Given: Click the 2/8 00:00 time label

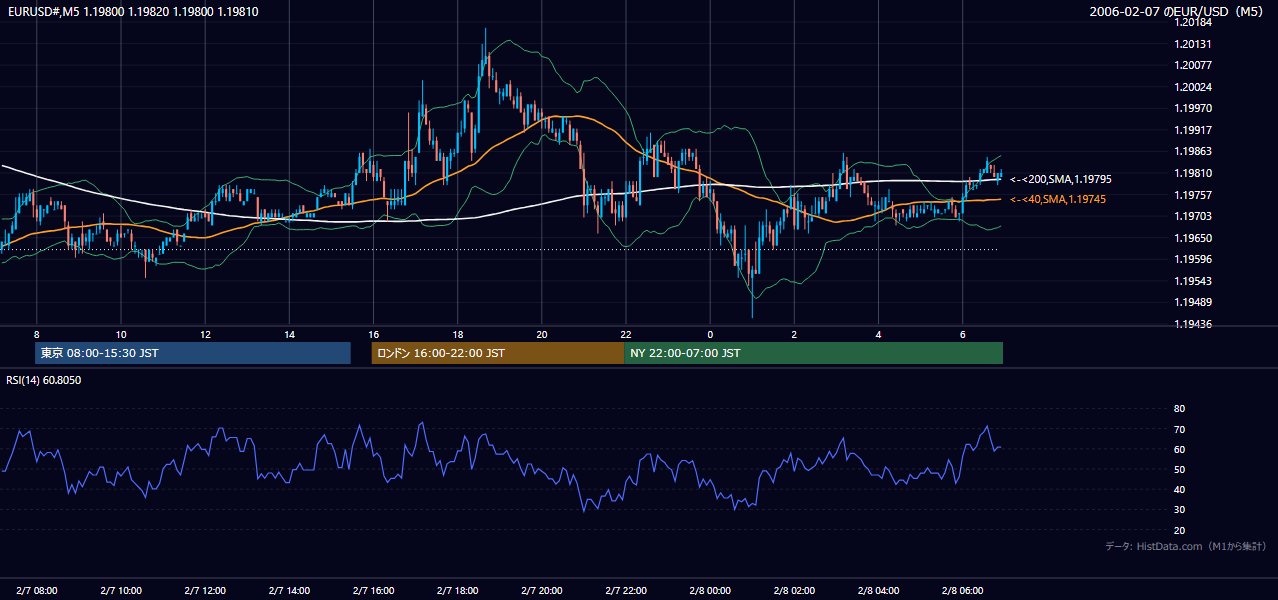Looking at the screenshot, I should coord(710,590).
